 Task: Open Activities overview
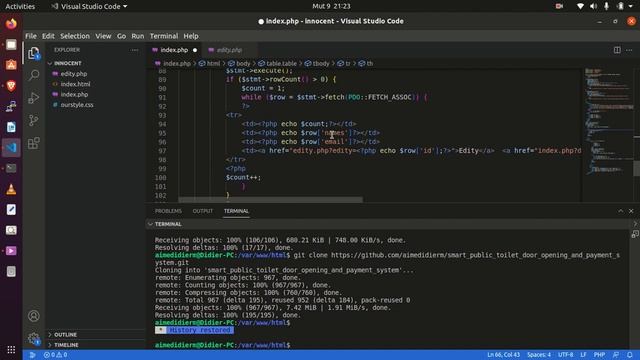pos(20,7)
